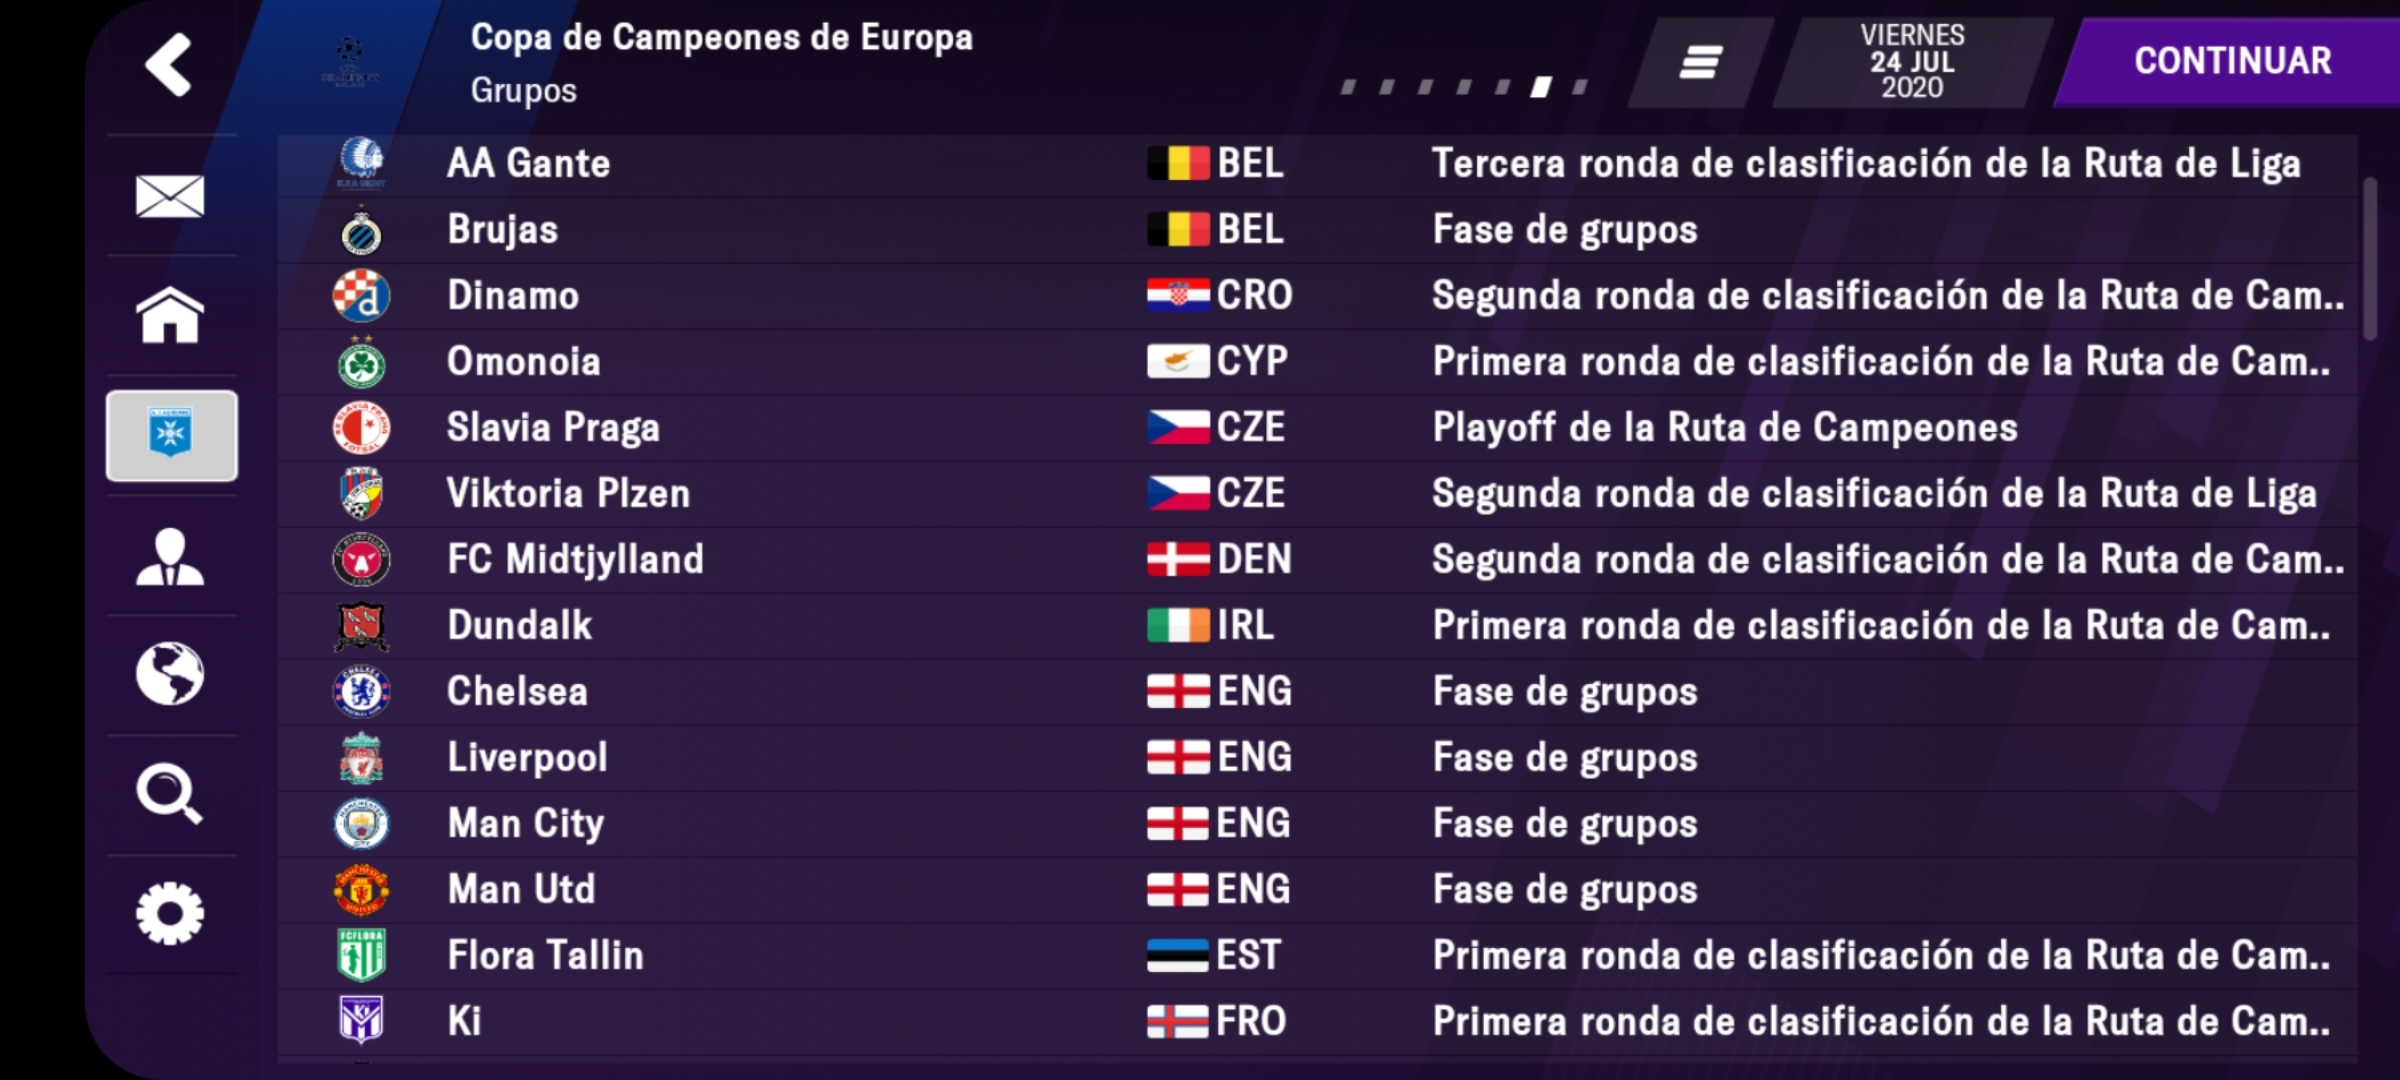The width and height of the screenshot is (2400, 1080).
Task: Open the hamburger menu icon in header
Action: click(1700, 62)
